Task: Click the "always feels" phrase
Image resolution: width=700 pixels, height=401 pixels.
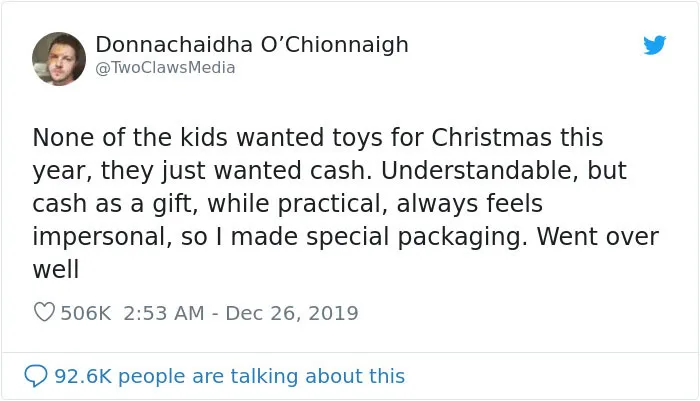Action: [469, 203]
